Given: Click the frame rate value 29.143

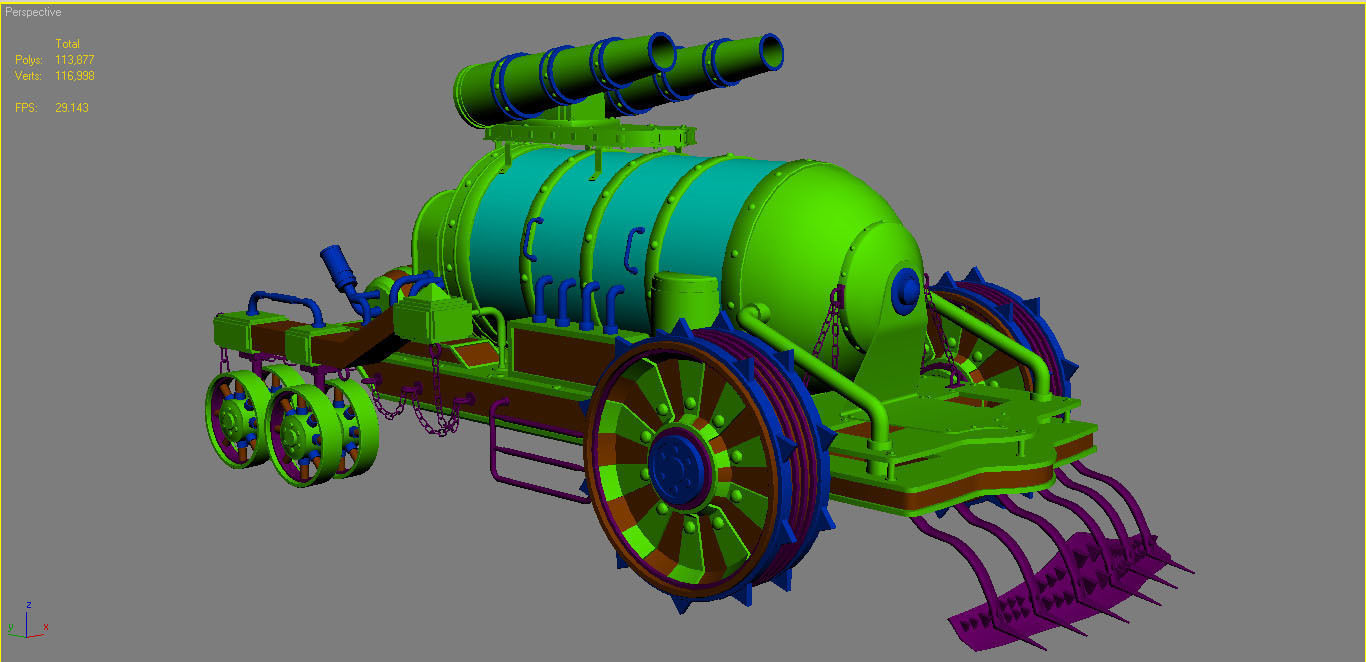Looking at the screenshot, I should (x=72, y=107).
